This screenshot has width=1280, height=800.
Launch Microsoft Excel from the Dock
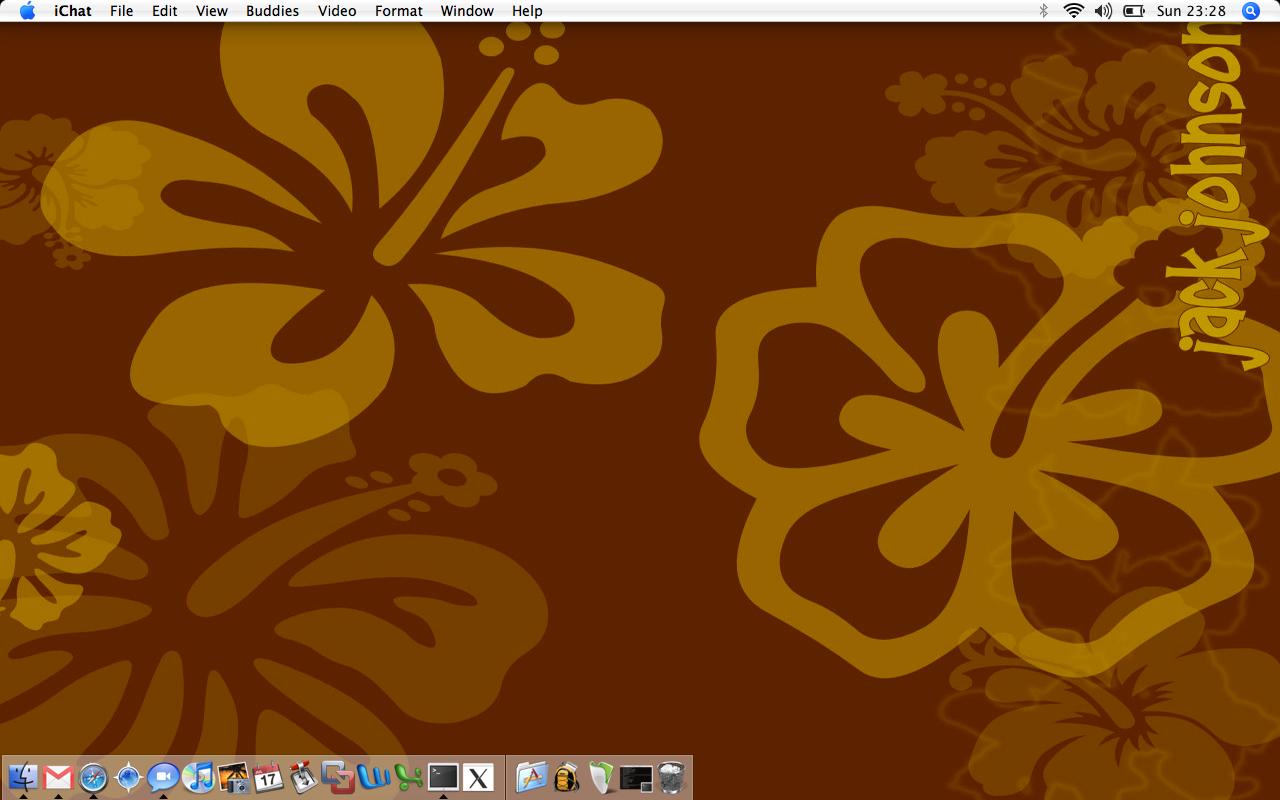point(408,777)
